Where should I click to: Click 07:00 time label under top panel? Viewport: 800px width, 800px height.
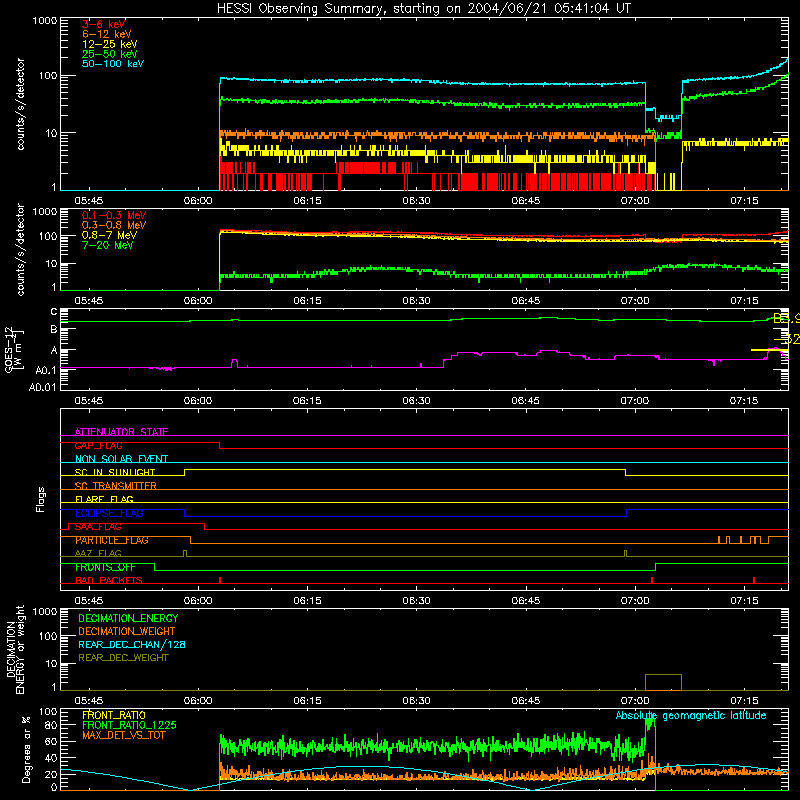[635, 201]
